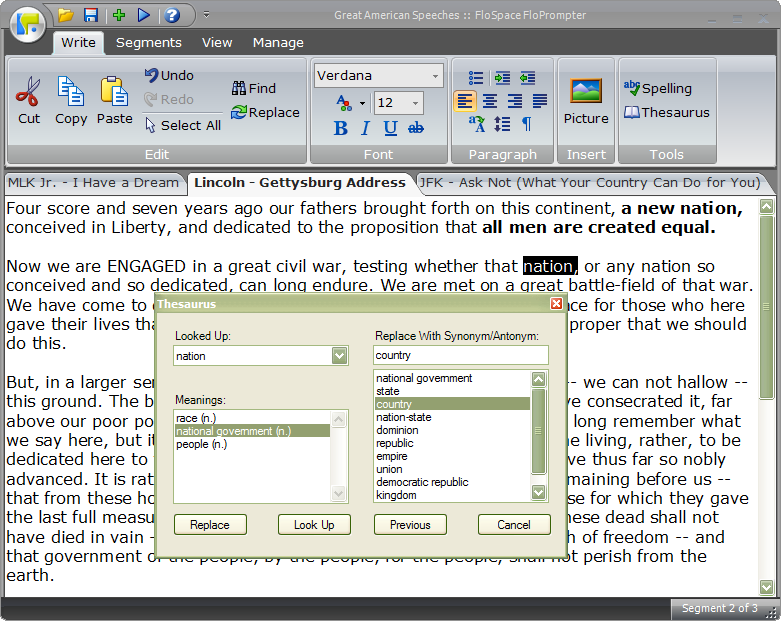Image resolution: width=781 pixels, height=621 pixels.
Task: Pick 'kingdom' from synonym list
Action: point(452,495)
